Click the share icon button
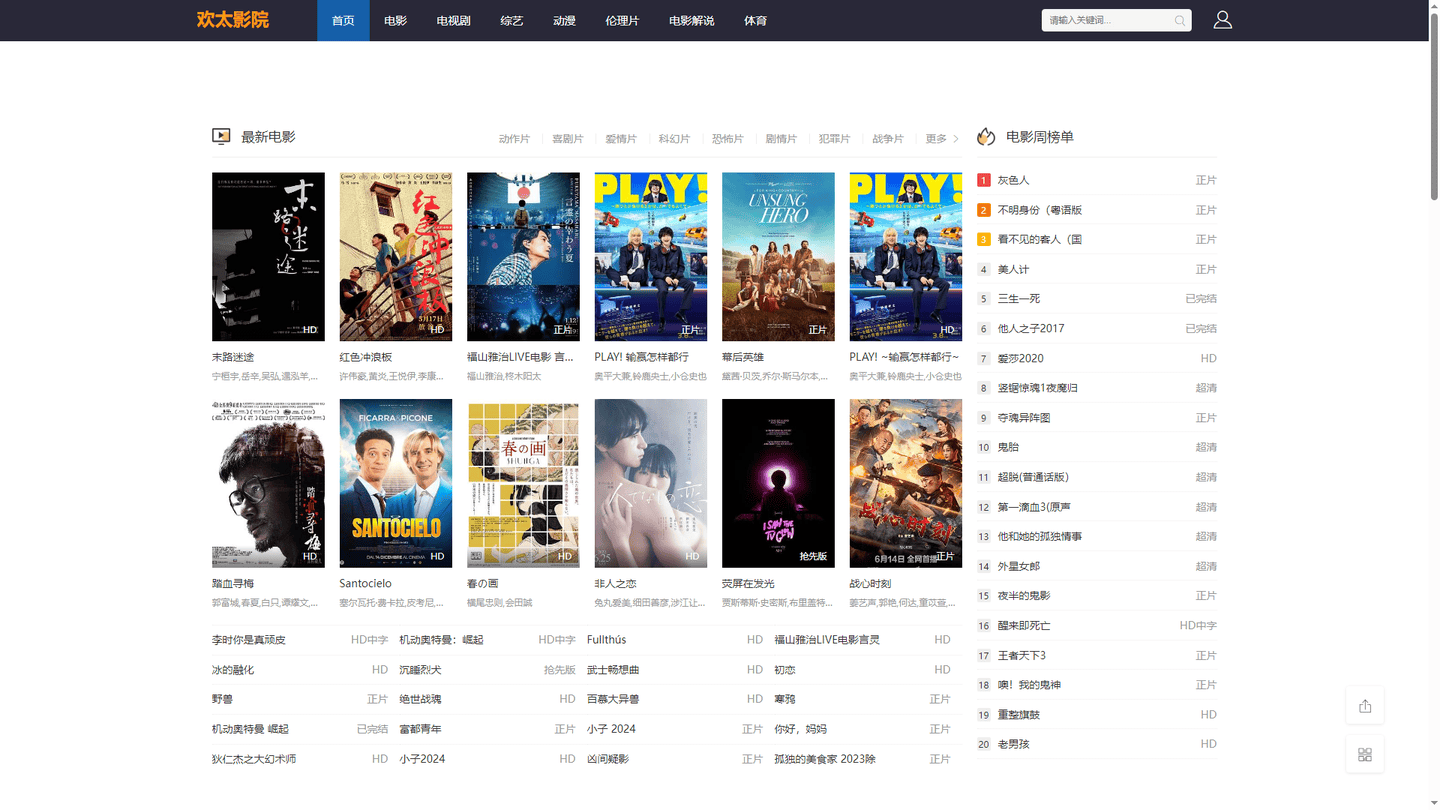This screenshot has height=810, width=1440. click(1365, 706)
